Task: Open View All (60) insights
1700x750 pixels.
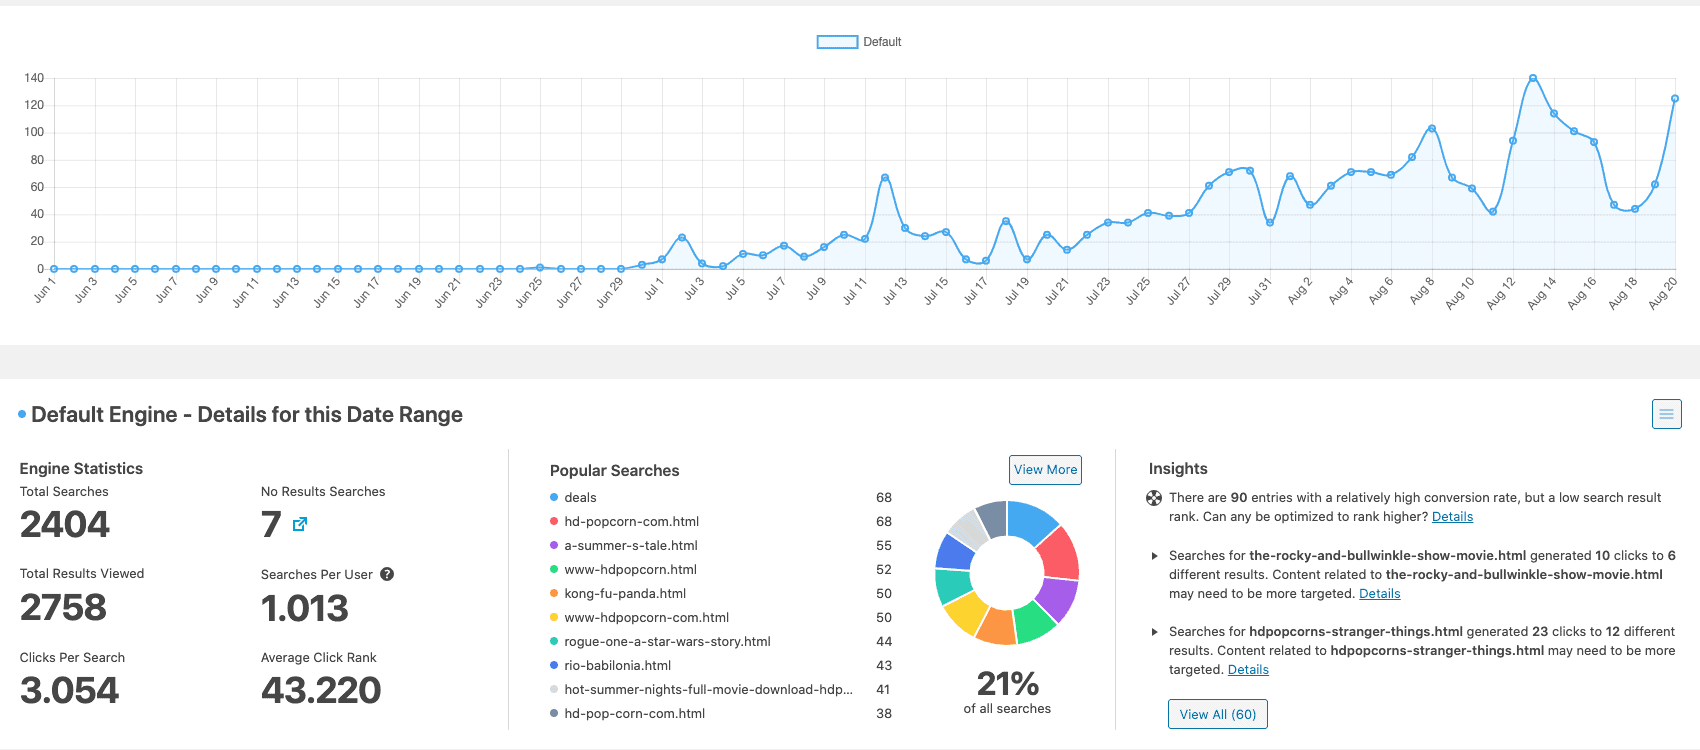Action: 1217,714
